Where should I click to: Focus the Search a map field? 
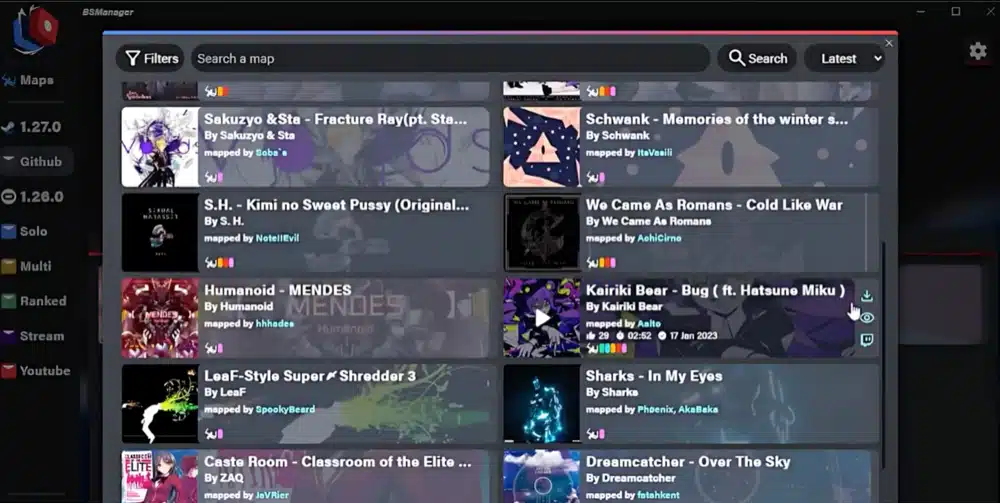tap(450, 59)
